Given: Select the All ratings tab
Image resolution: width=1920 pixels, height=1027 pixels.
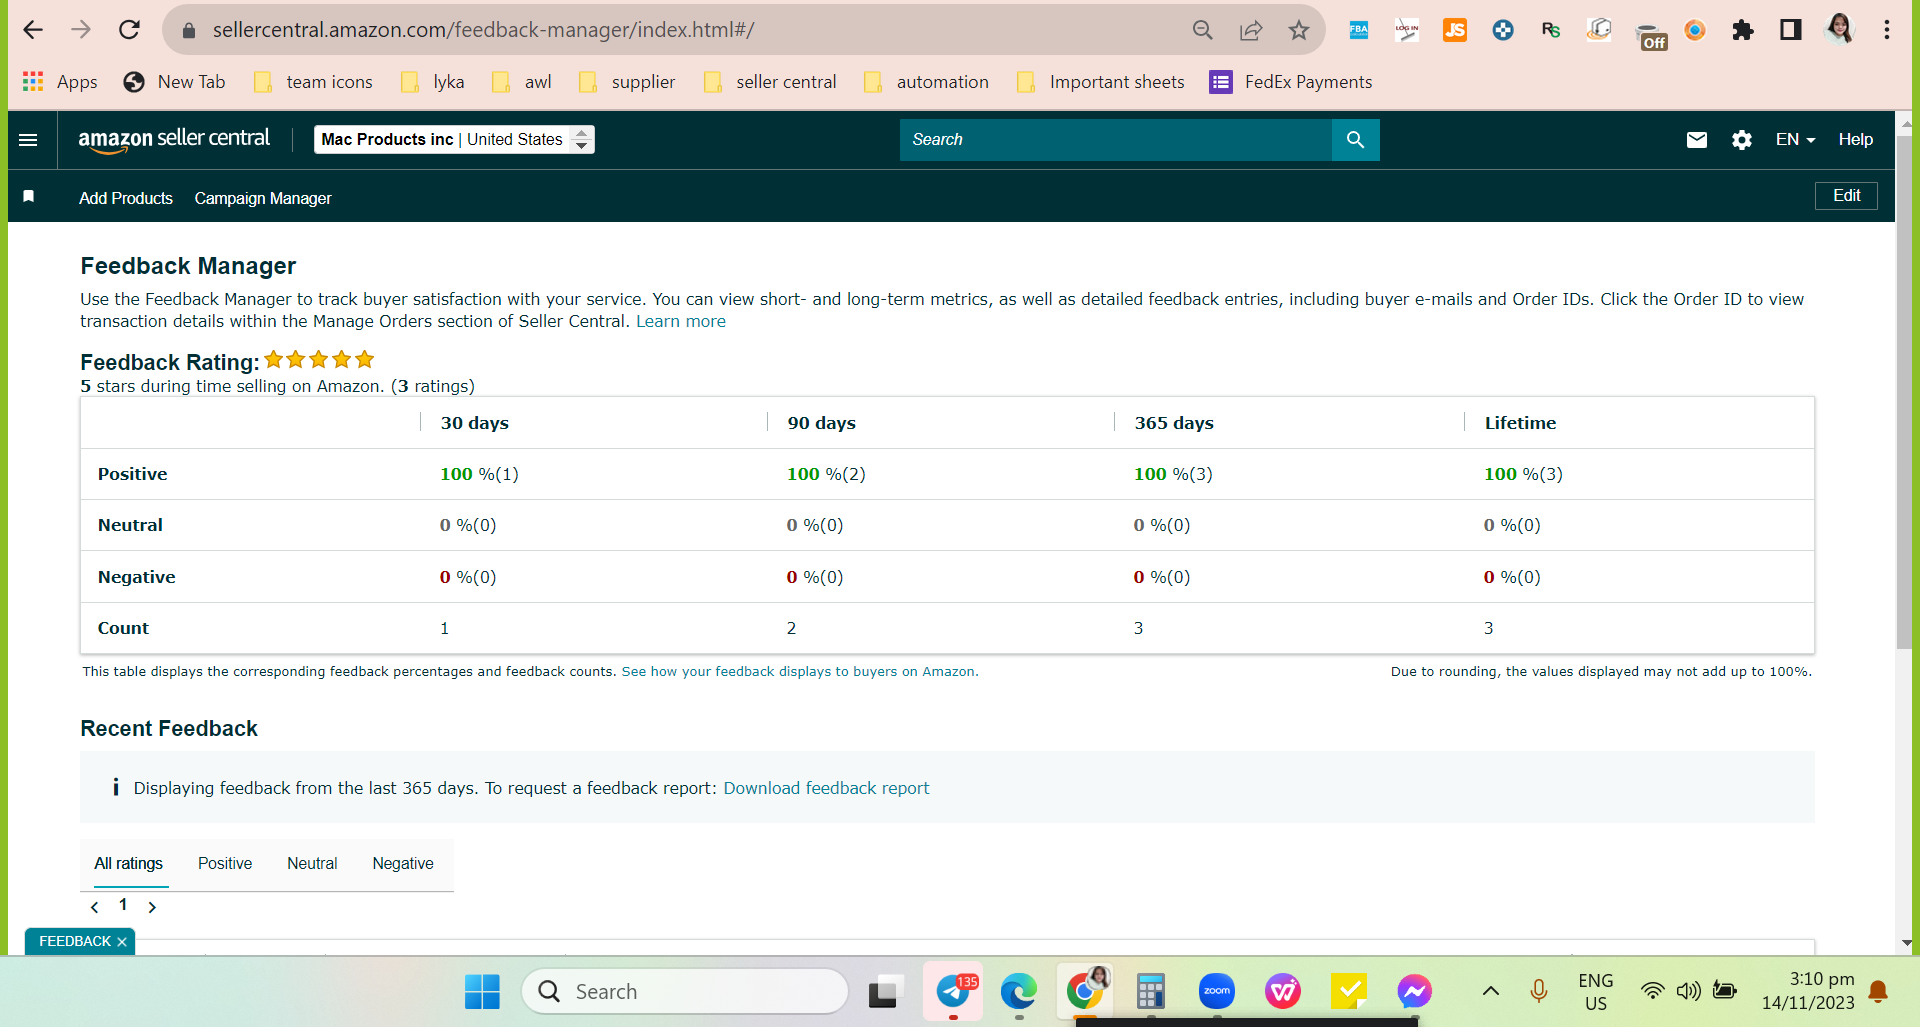Looking at the screenshot, I should (x=128, y=863).
